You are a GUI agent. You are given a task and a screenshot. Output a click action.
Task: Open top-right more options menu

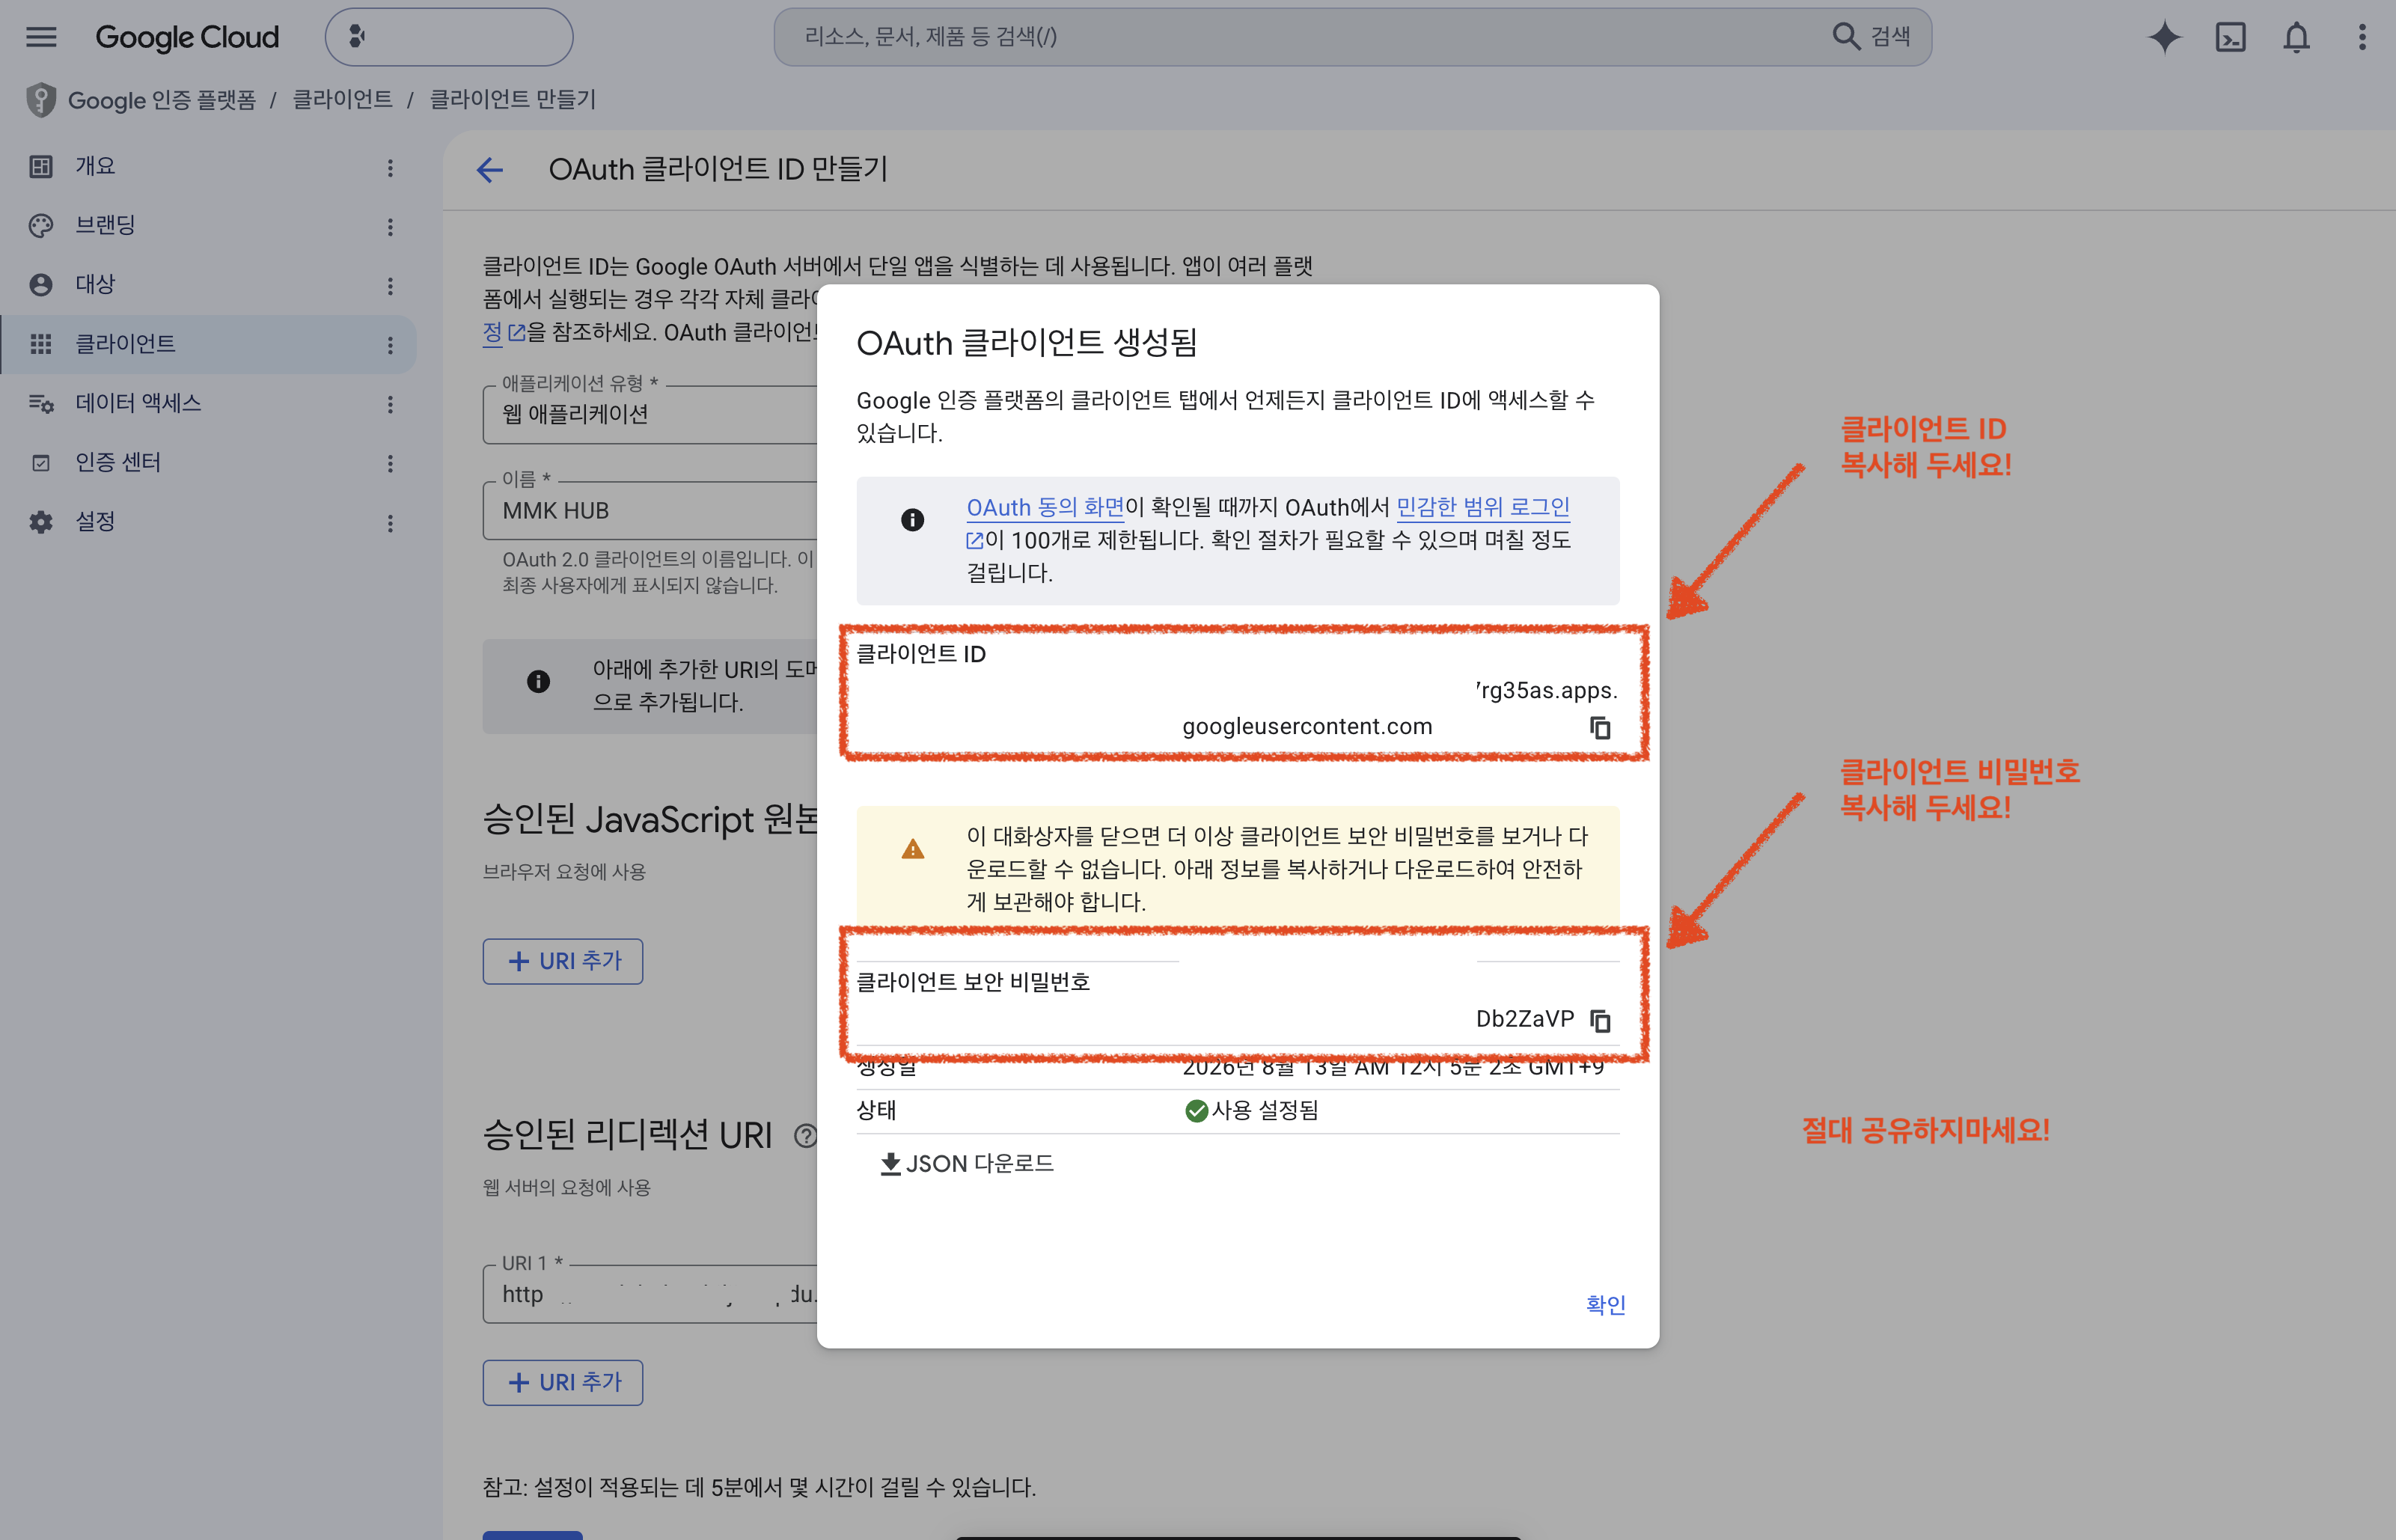pyautogui.click(x=2362, y=37)
